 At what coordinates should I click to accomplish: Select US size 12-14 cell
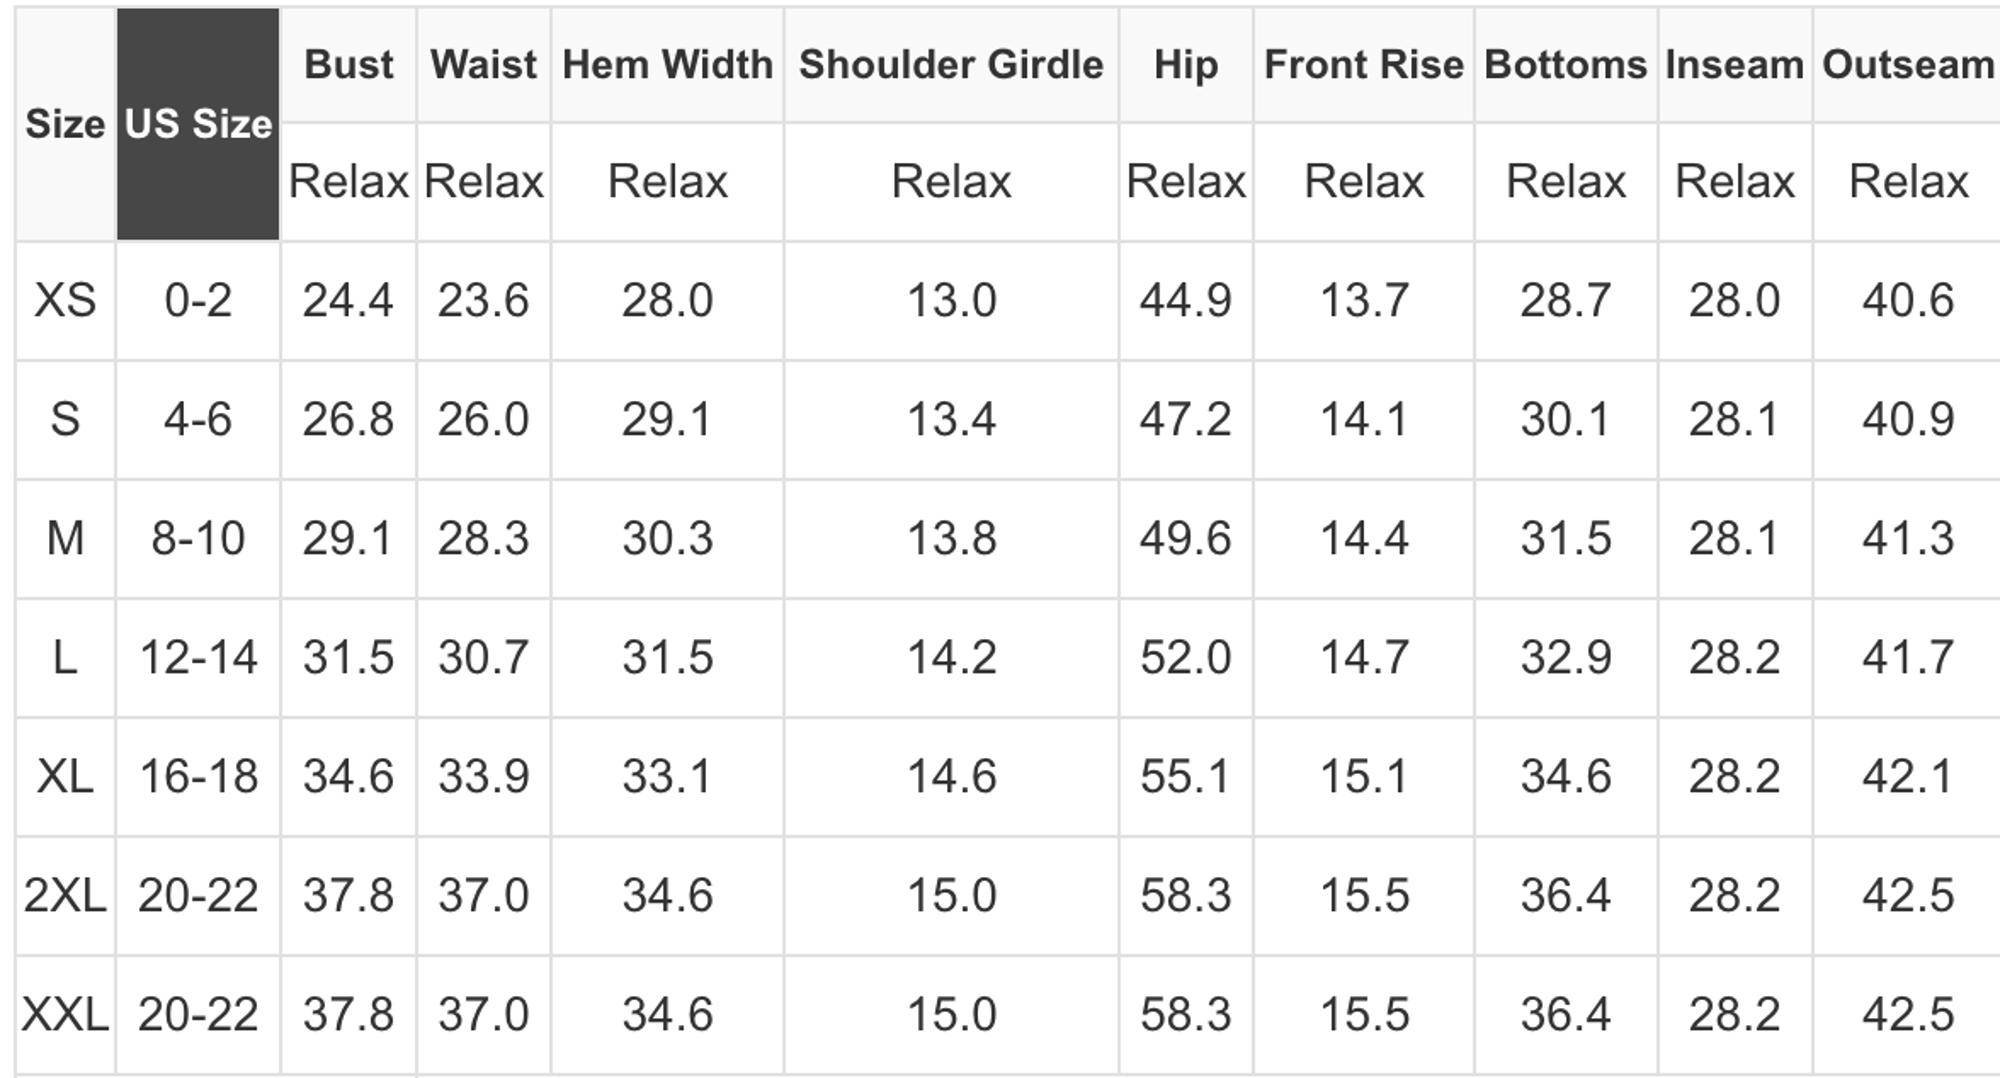click(198, 657)
